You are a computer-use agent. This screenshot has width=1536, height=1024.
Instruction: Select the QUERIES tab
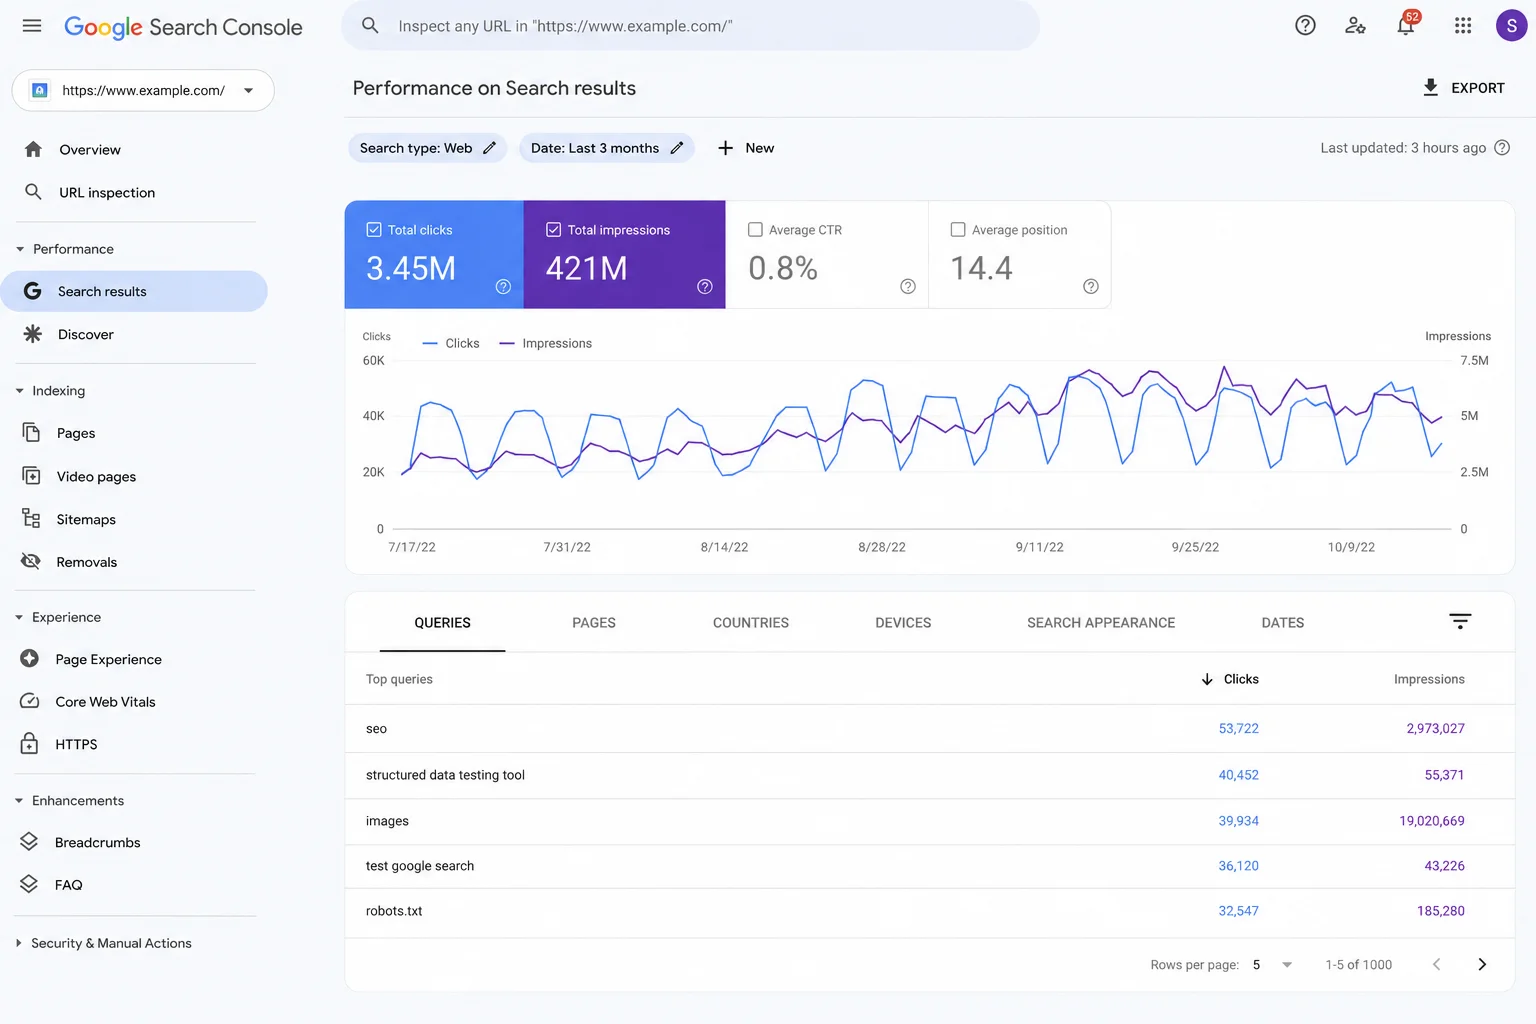tap(442, 622)
